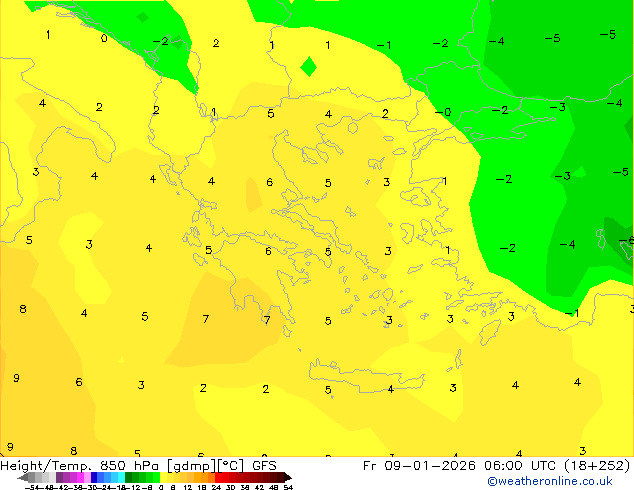The image size is (634, 490).
Task: Select the grey swatch in the legend
Action: click(x=32, y=477)
